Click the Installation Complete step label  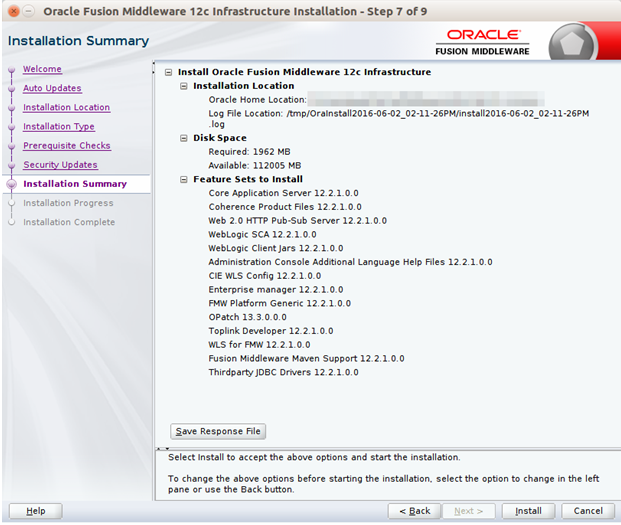(69, 222)
